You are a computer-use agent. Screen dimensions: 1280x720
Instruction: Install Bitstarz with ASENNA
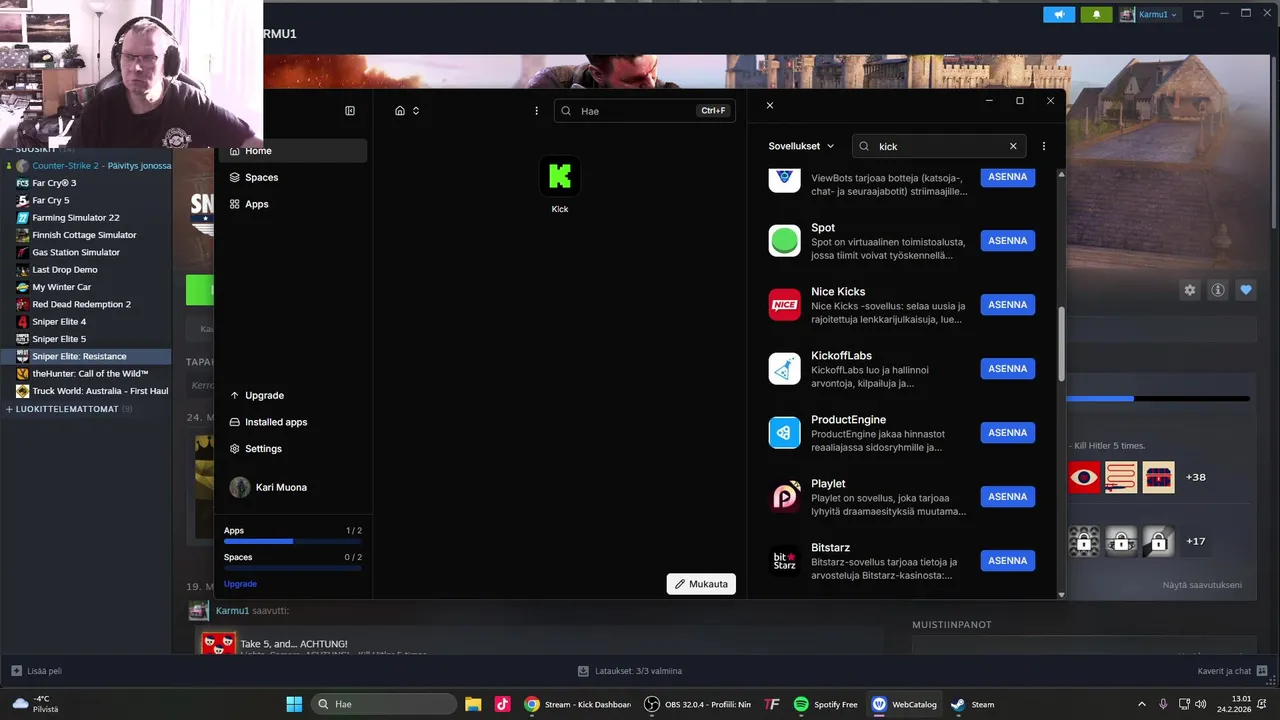tap(1008, 561)
